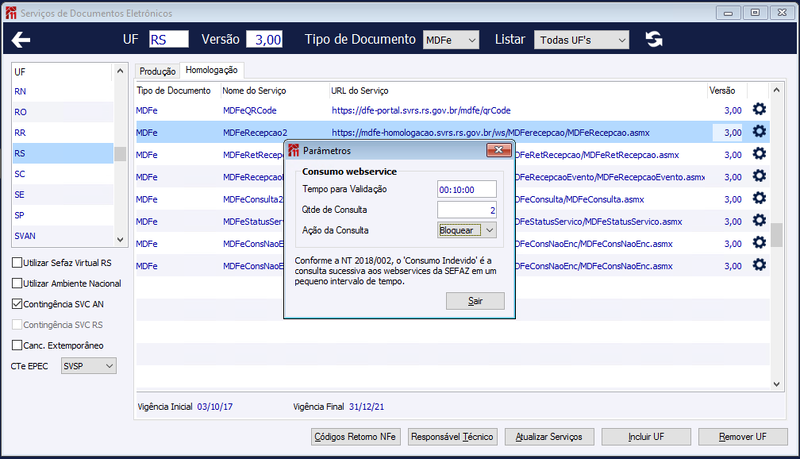Image resolution: width=800 pixels, height=459 pixels.
Task: Select RO in the UF list
Action: pos(63,112)
